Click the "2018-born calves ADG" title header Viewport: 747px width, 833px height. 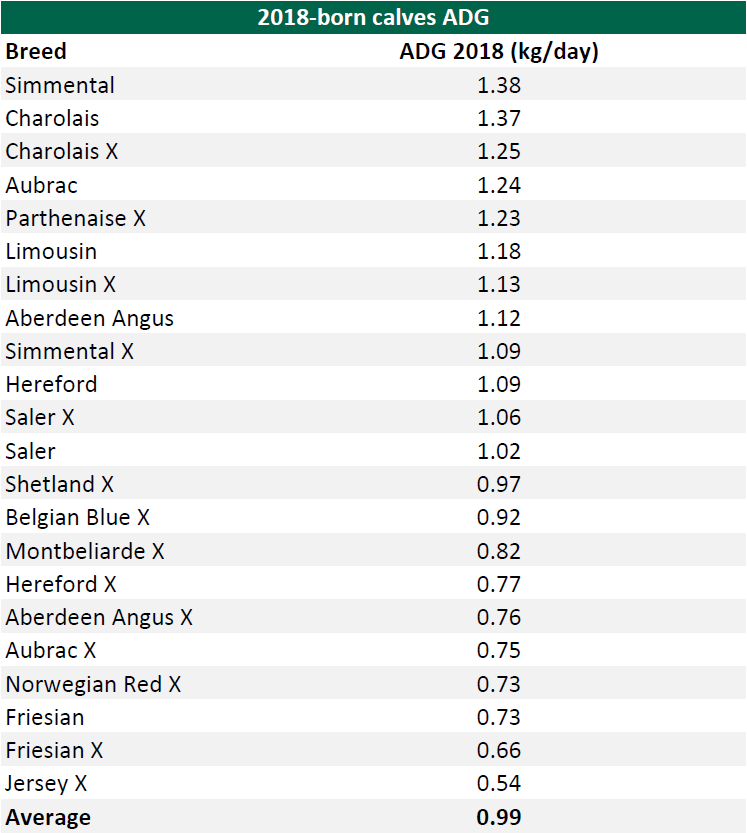pyautogui.click(x=373, y=17)
